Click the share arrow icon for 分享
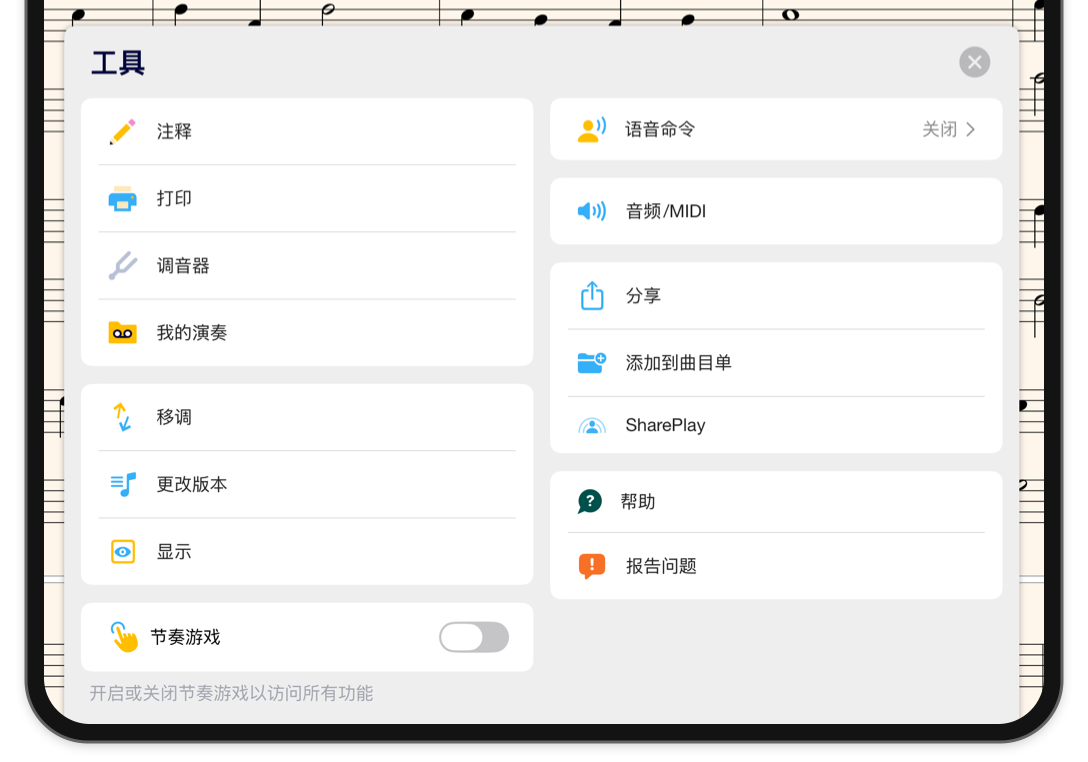This screenshot has width=1088, height=762. click(592, 296)
